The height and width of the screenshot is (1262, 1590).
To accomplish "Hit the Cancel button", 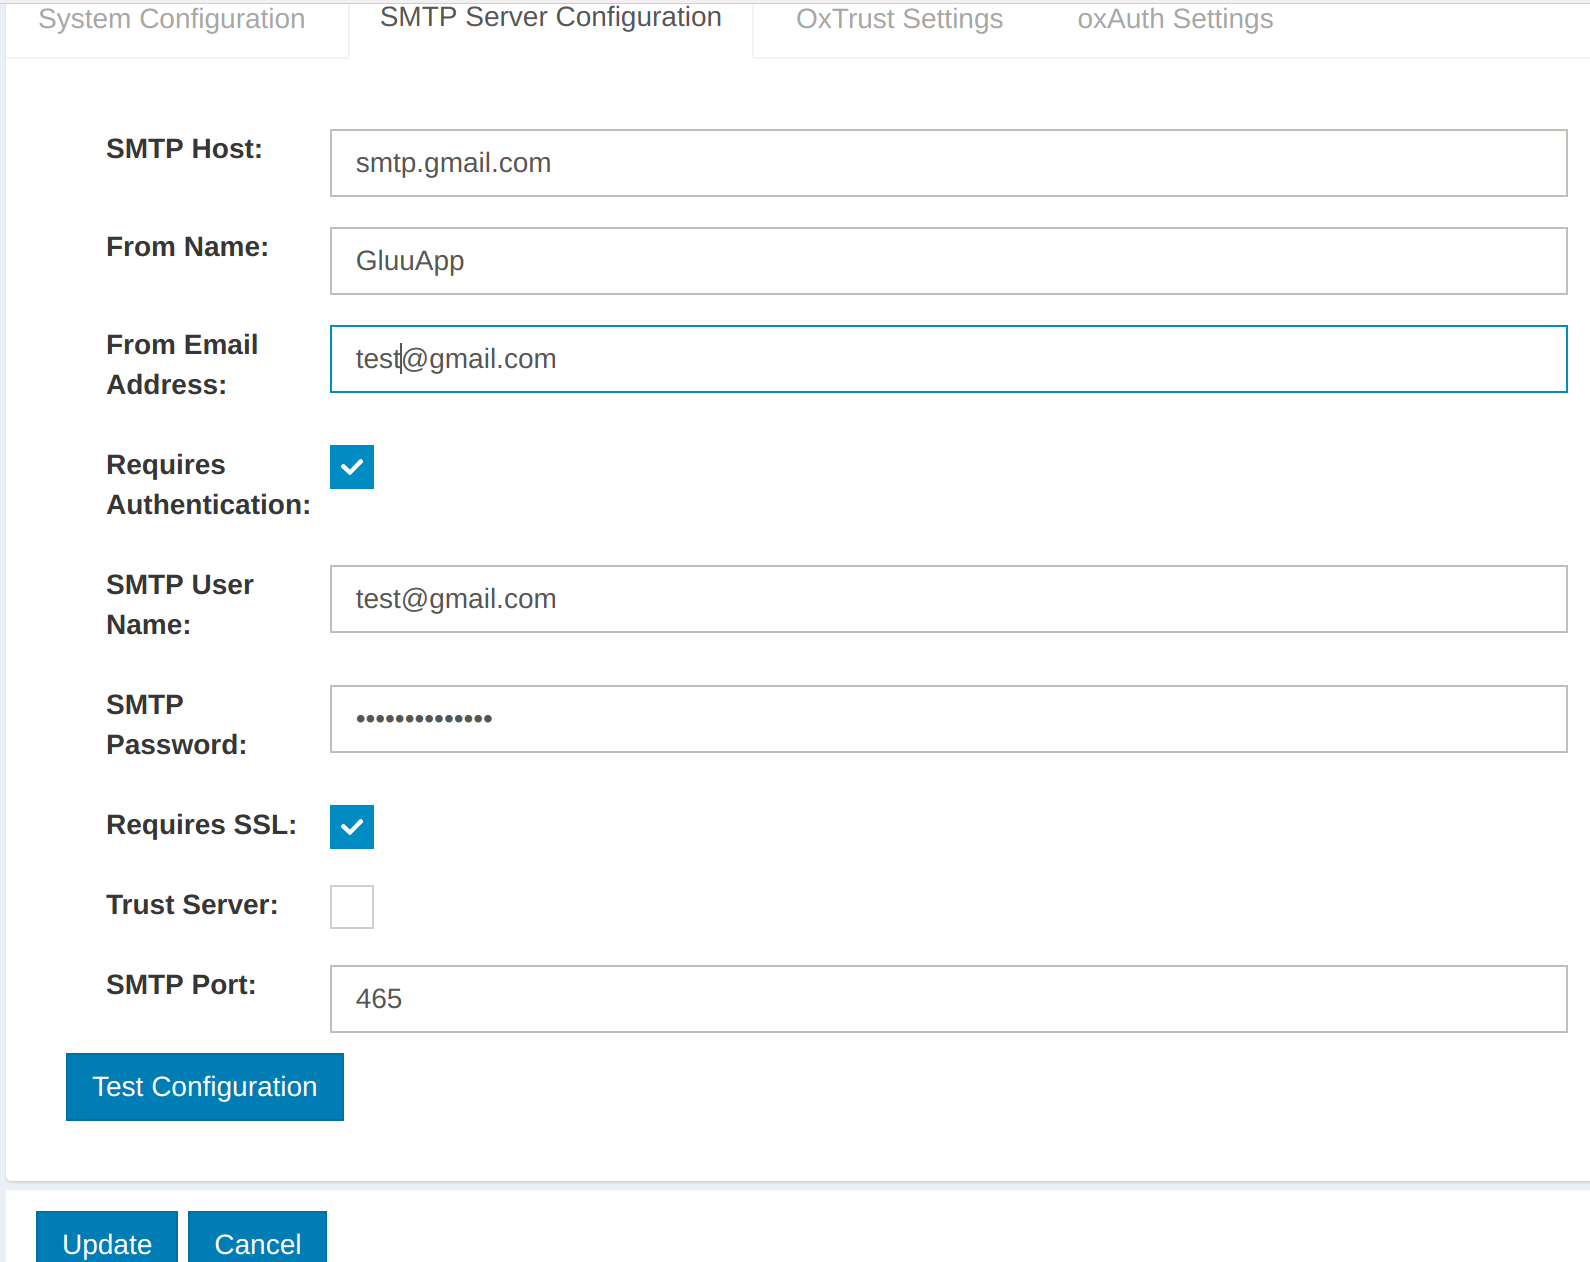I will point(257,1240).
